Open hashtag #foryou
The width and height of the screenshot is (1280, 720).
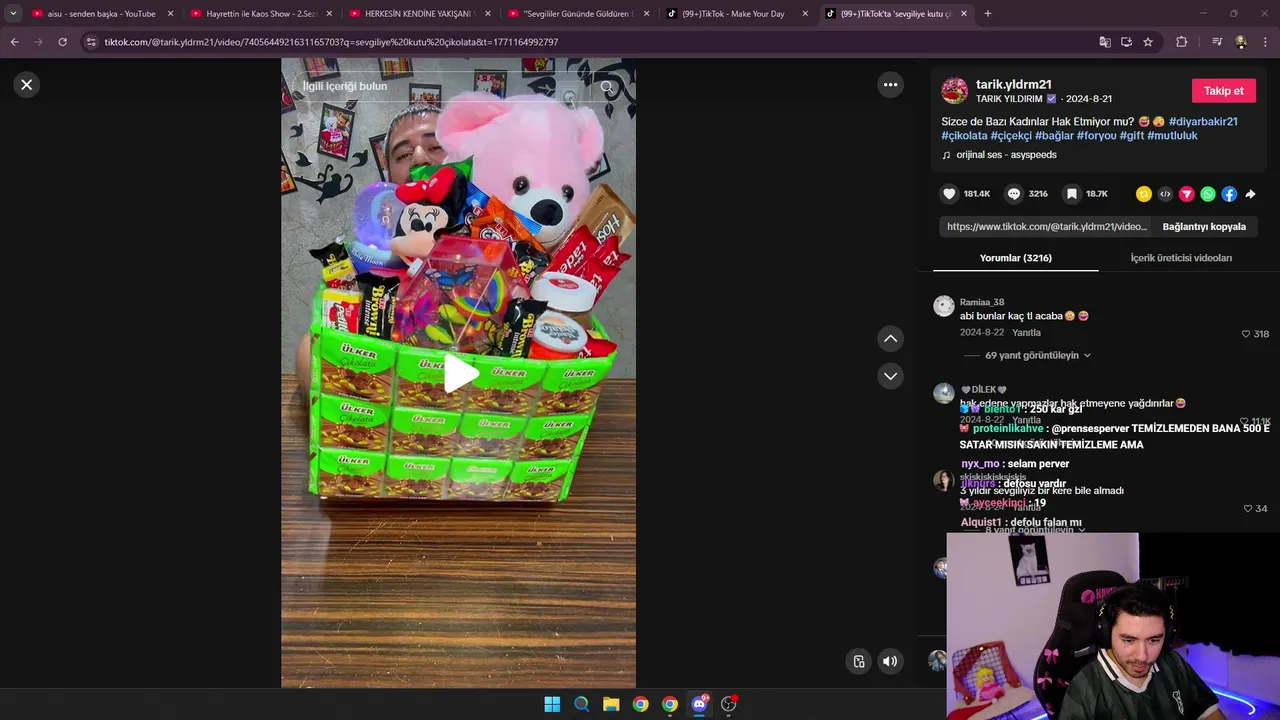click(1096, 136)
